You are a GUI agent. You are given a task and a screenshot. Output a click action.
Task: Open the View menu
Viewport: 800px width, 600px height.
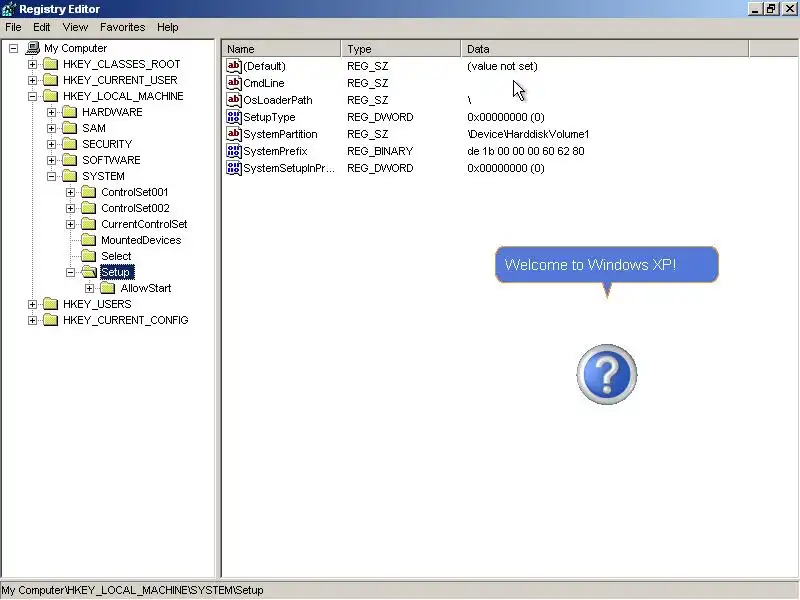pos(75,27)
